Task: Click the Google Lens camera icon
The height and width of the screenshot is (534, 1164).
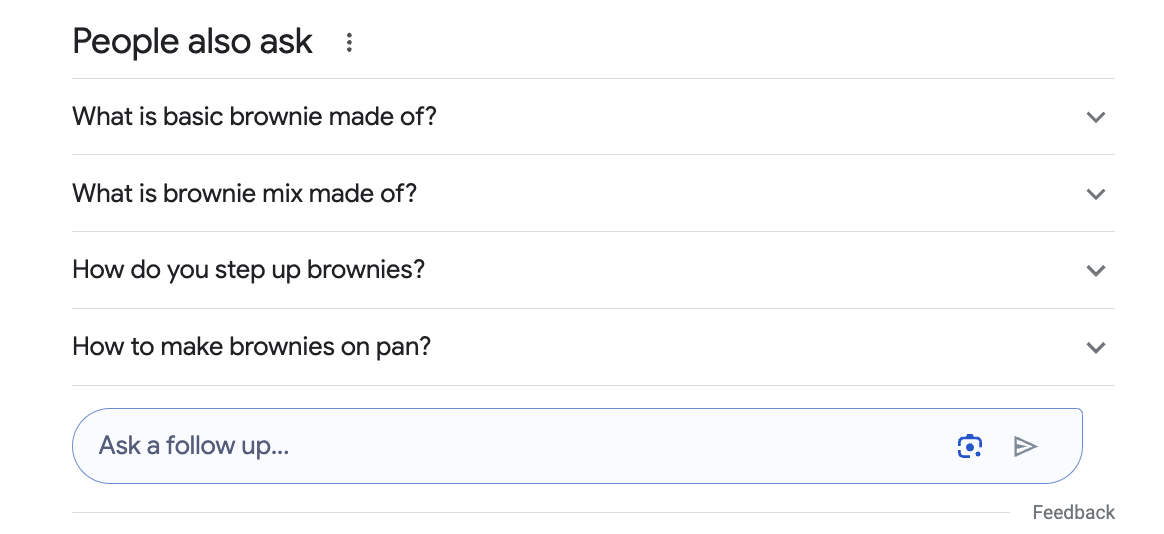Action: pyautogui.click(x=970, y=446)
